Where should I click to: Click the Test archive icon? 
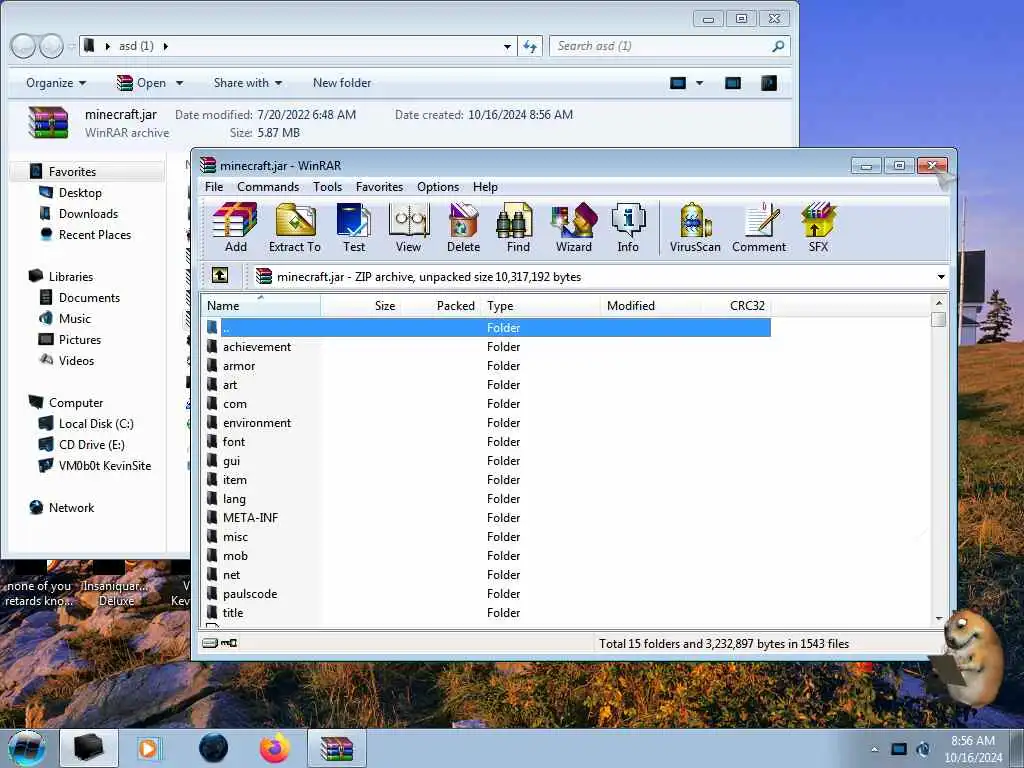pos(354,227)
